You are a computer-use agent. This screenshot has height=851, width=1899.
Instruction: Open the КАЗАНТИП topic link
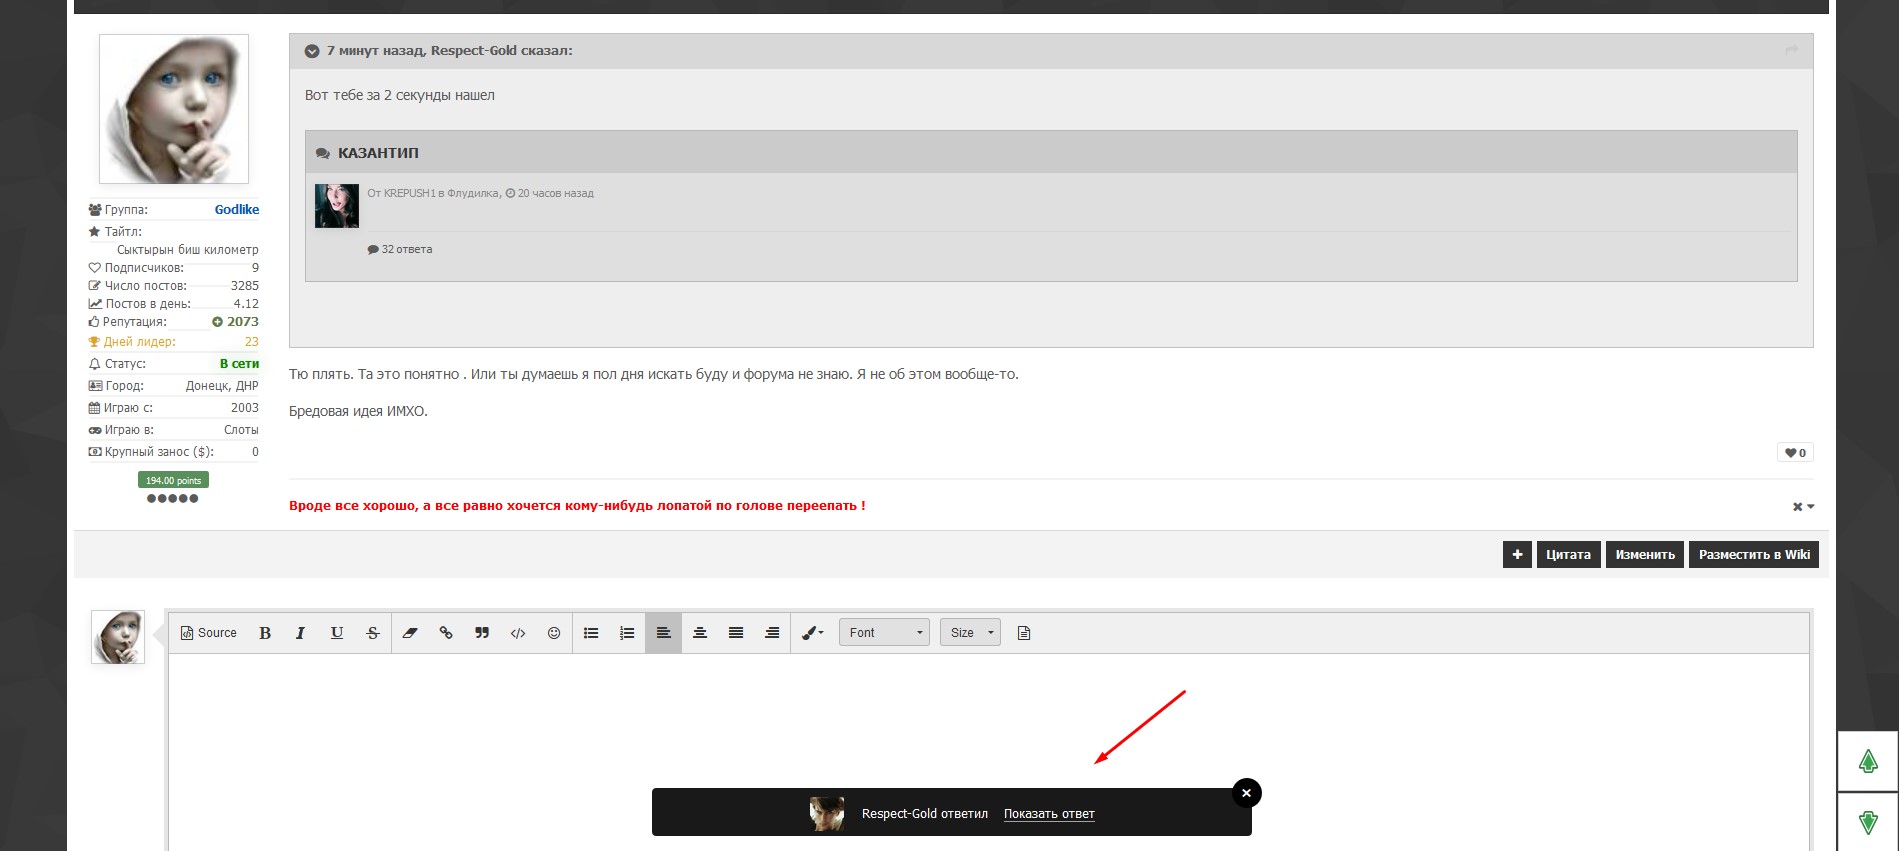pos(378,153)
